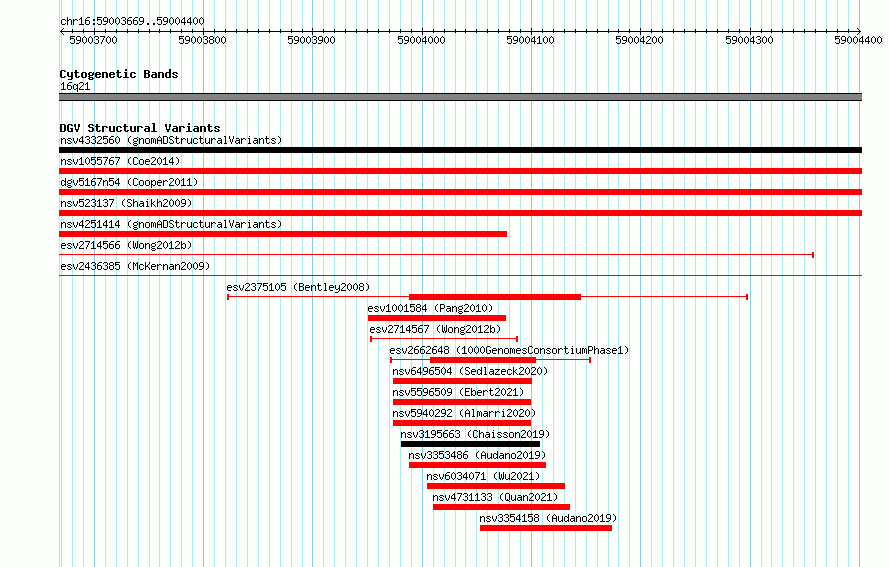Open nsv3195663 (Chaisson2019) label
The height and width of the screenshot is (567, 890).
[x=475, y=434]
